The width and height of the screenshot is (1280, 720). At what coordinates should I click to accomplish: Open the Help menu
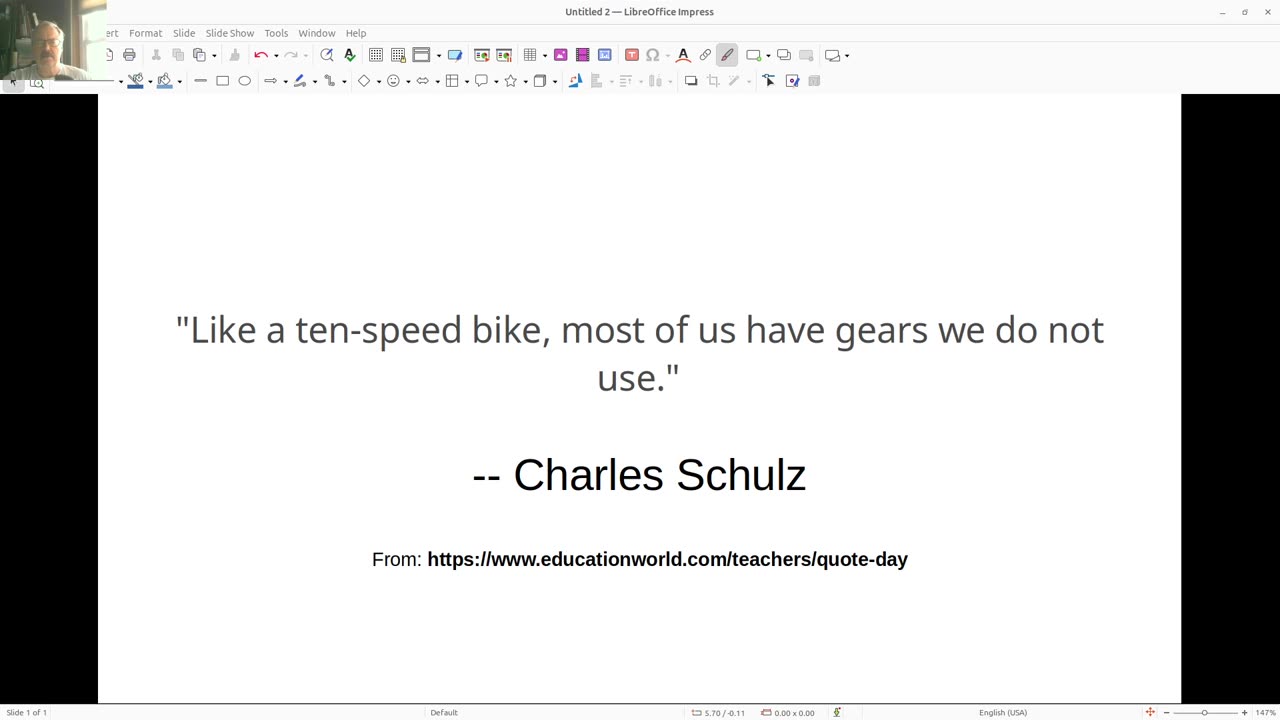(x=356, y=33)
